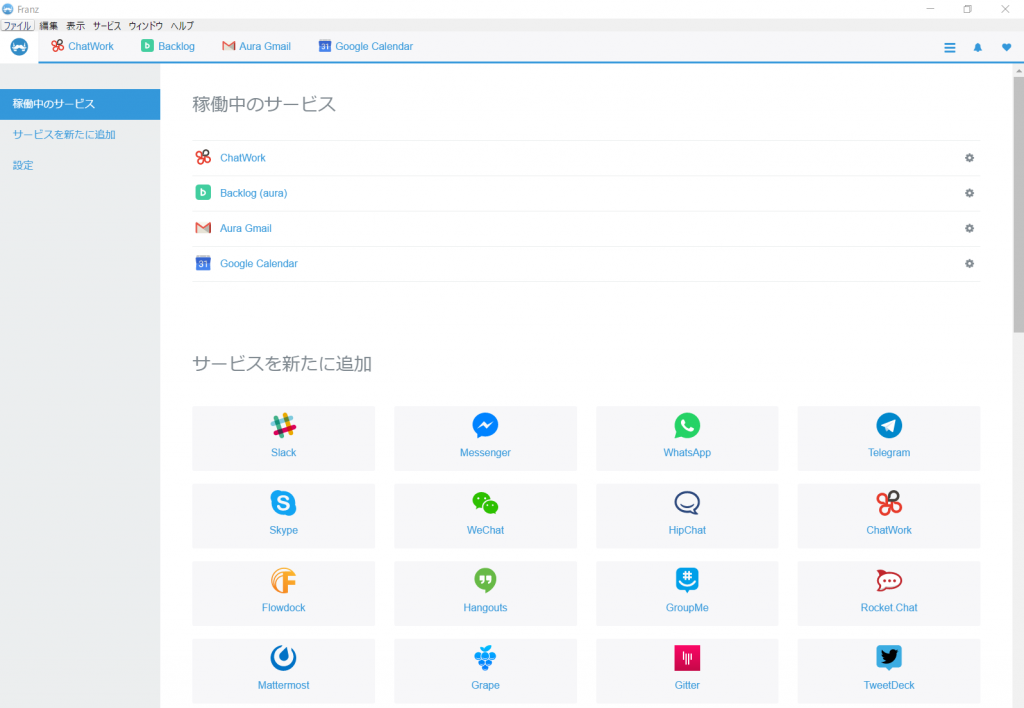1024x708 pixels.
Task: Click the heart icon in the top bar
Action: [1006, 47]
